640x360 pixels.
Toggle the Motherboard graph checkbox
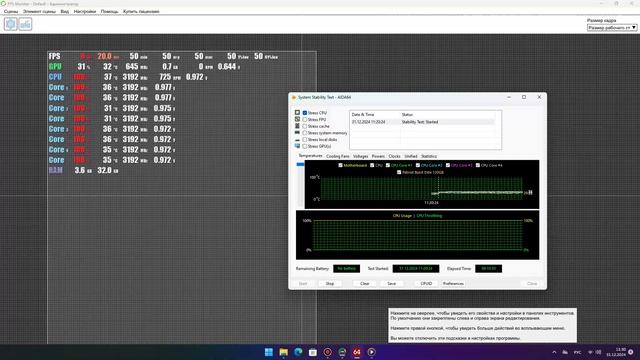[340, 165]
